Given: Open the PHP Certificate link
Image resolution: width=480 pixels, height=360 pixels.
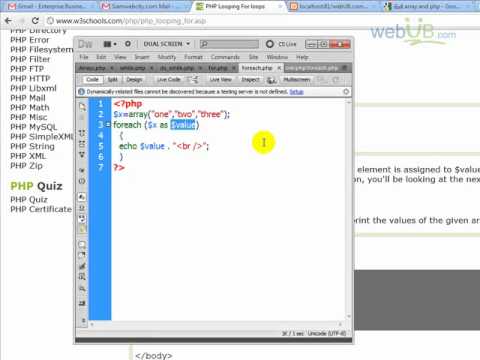Looking at the screenshot, I should click(41, 209).
